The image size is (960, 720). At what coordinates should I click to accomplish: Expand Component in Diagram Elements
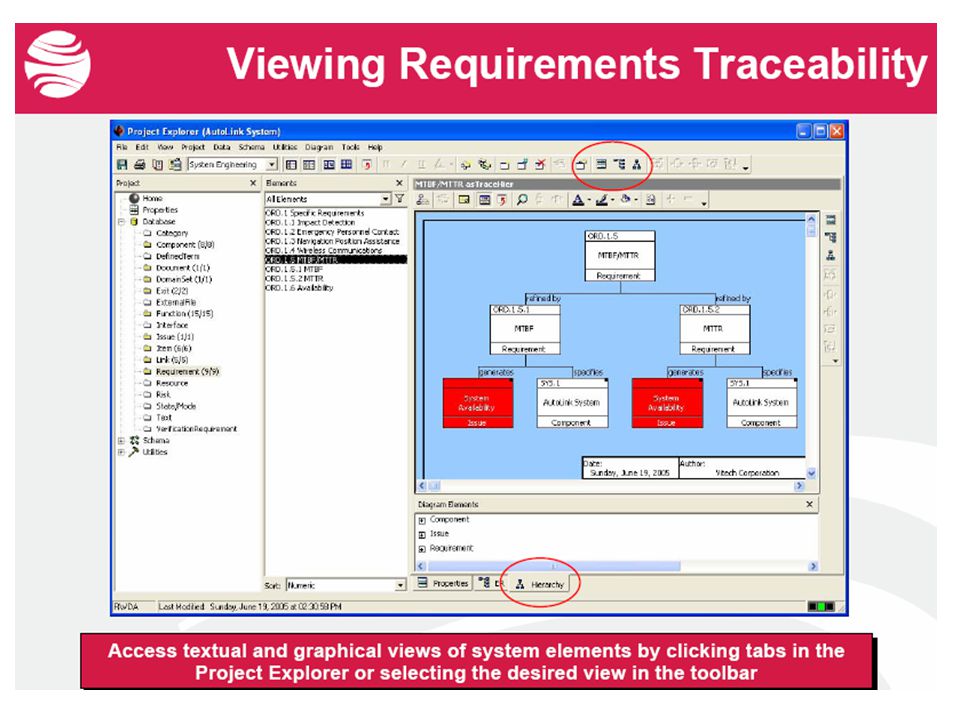point(422,521)
